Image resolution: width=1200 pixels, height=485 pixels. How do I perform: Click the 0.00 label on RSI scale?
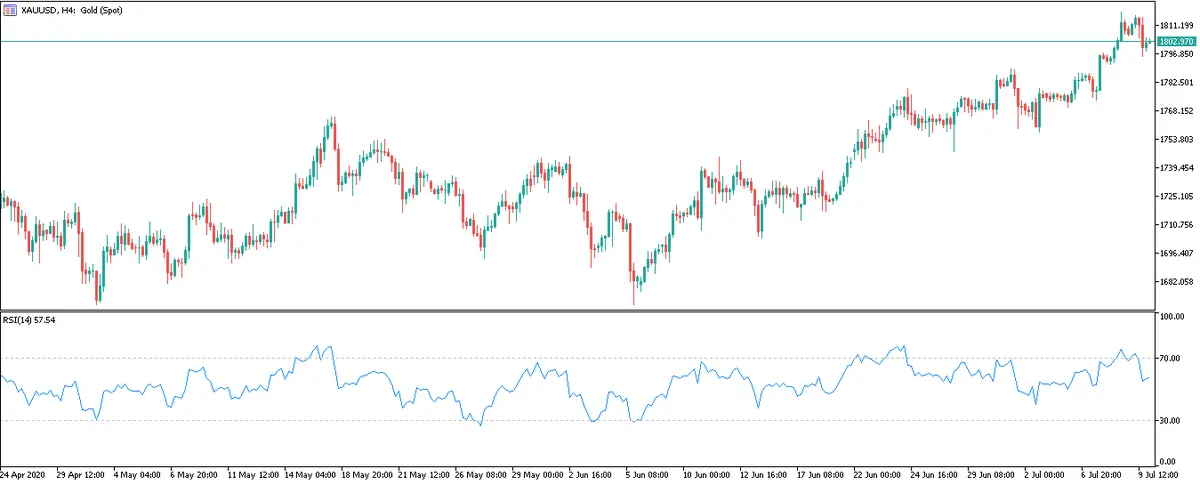[1169, 461]
